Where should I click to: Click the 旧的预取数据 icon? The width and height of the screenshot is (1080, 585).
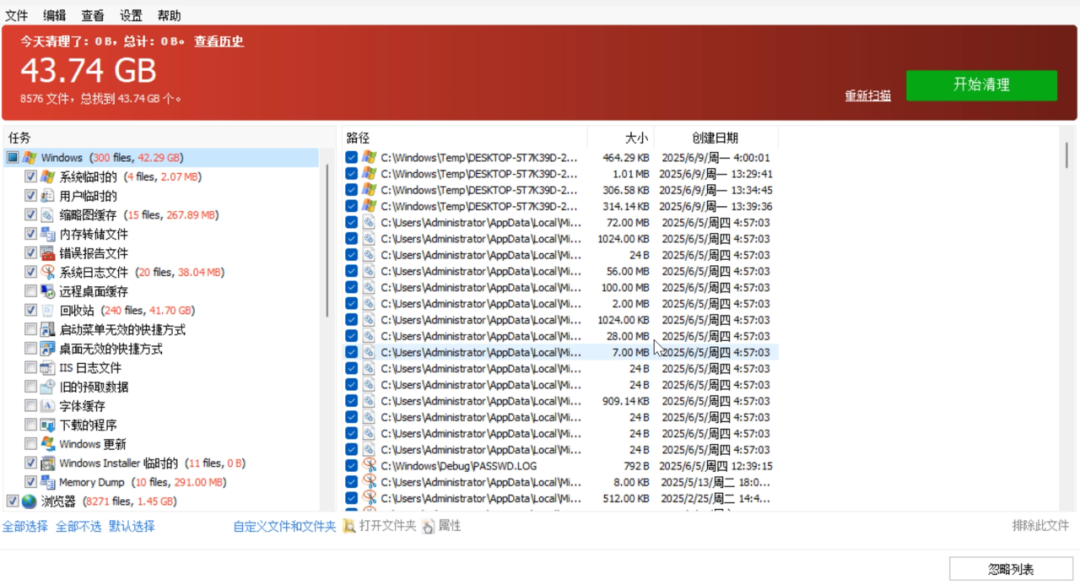tap(48, 387)
